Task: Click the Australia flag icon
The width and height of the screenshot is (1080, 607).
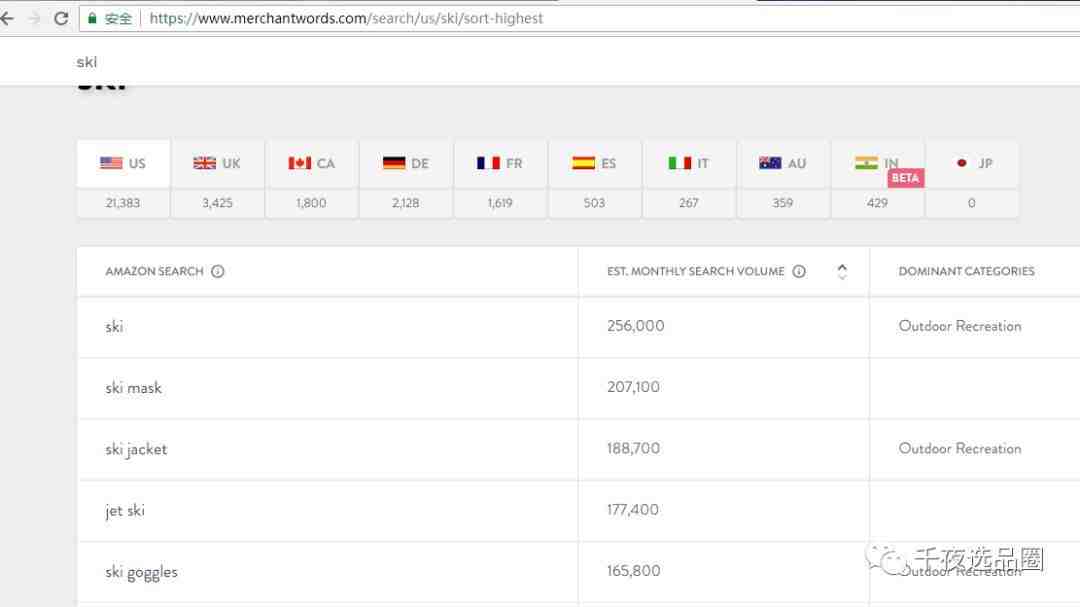Action: click(770, 163)
